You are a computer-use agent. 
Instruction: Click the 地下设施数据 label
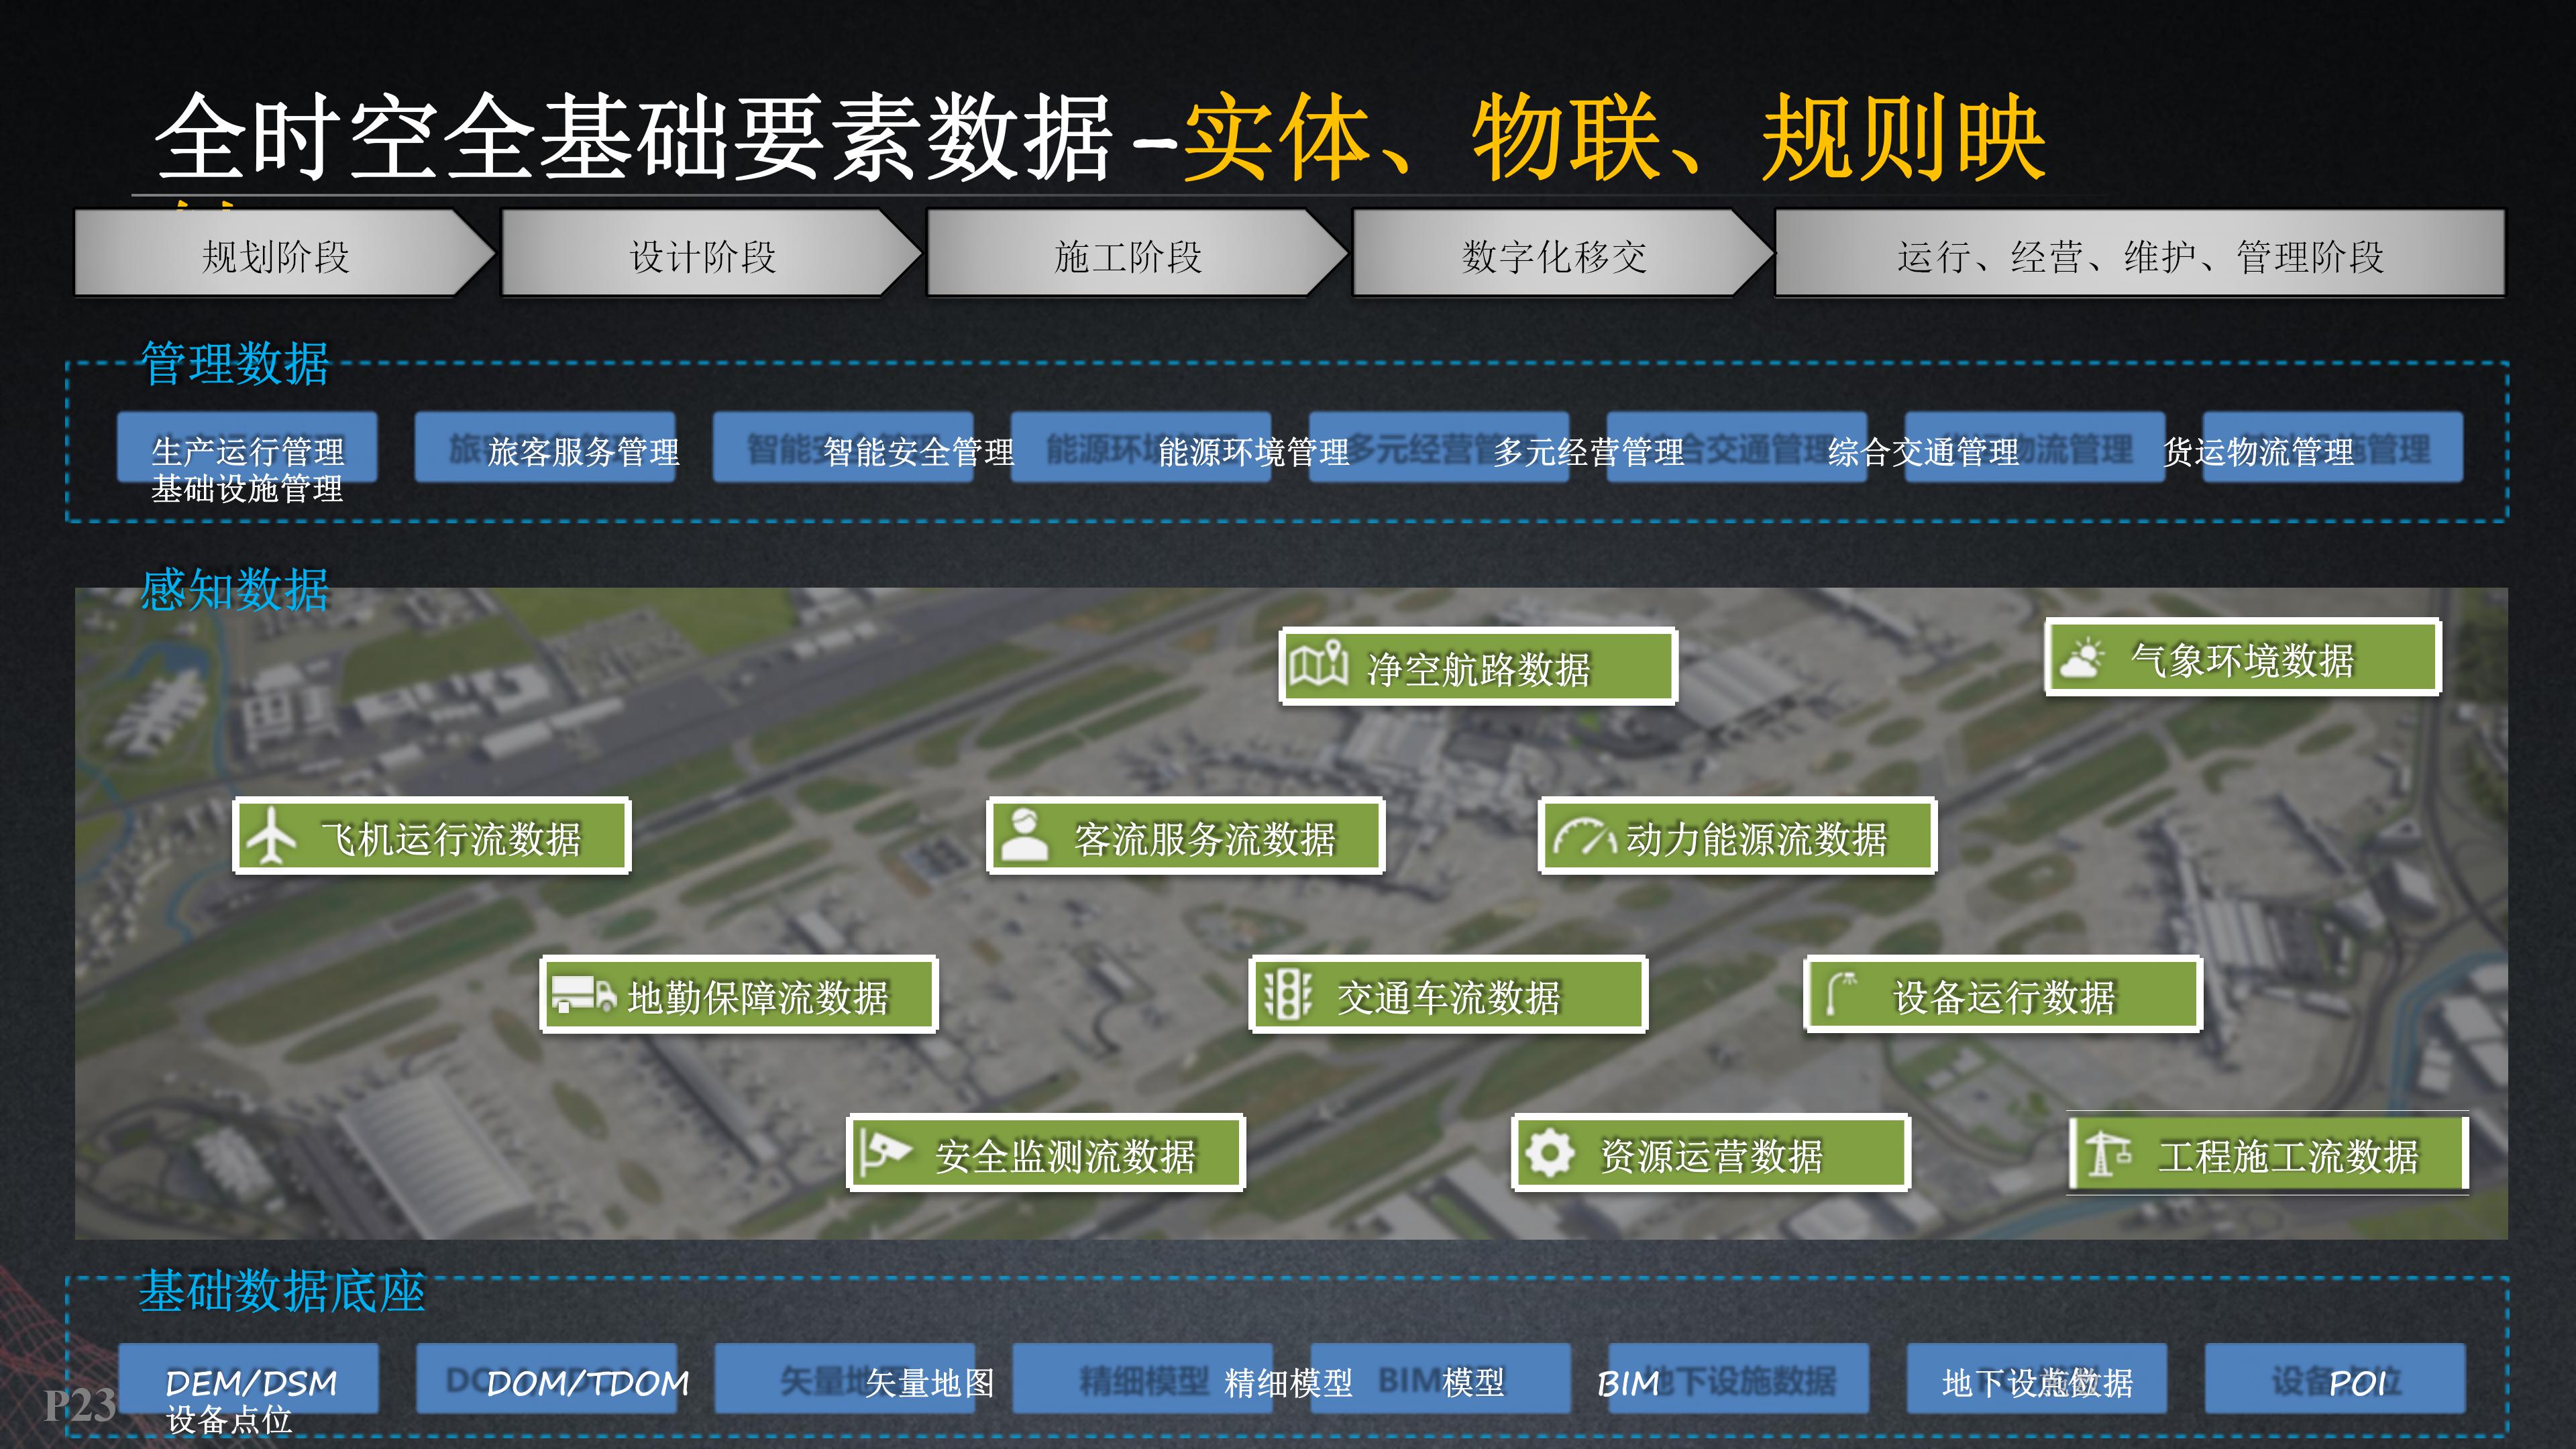2038,1383
